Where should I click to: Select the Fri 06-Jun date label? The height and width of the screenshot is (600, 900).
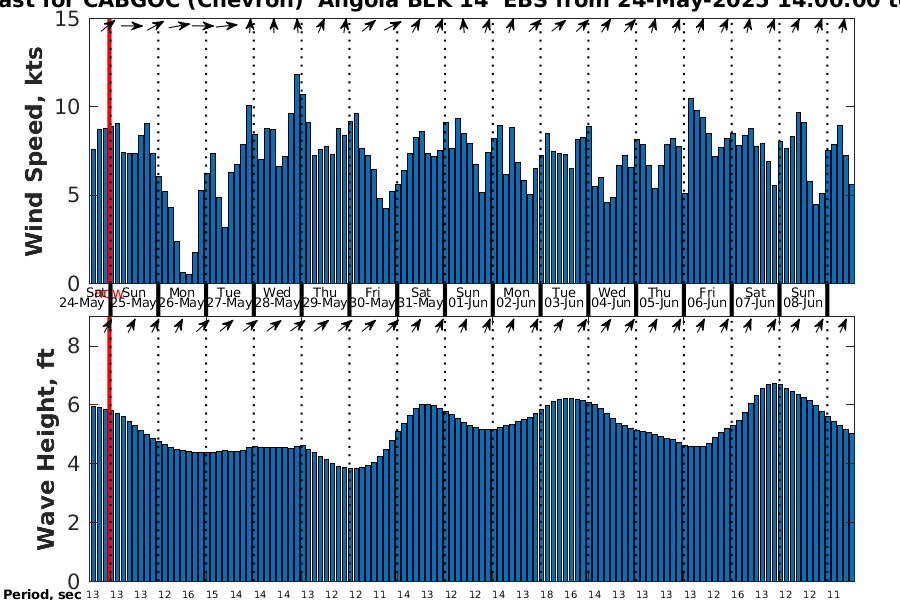click(x=707, y=297)
